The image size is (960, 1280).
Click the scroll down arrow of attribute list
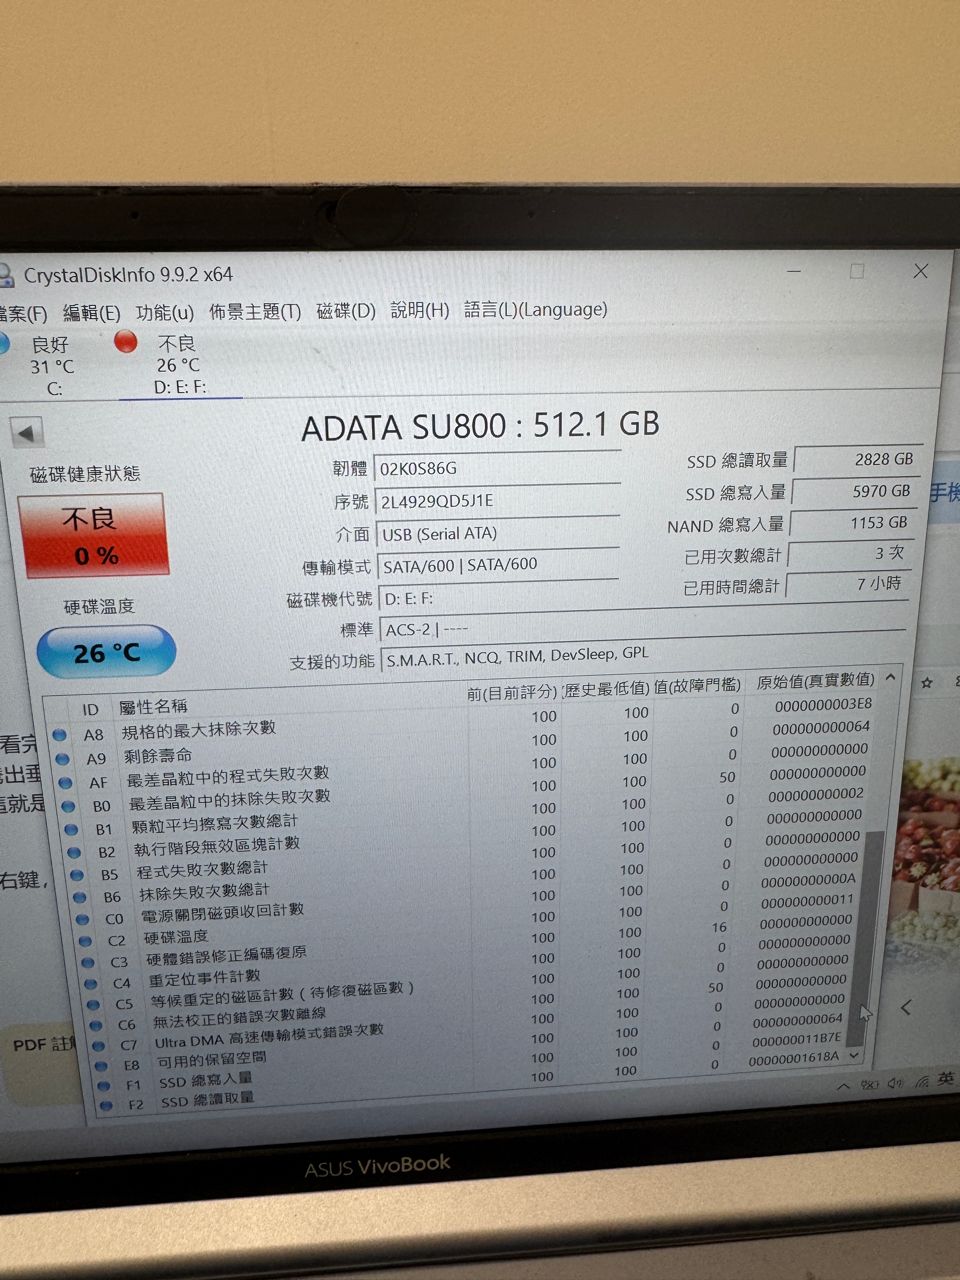855,1056
